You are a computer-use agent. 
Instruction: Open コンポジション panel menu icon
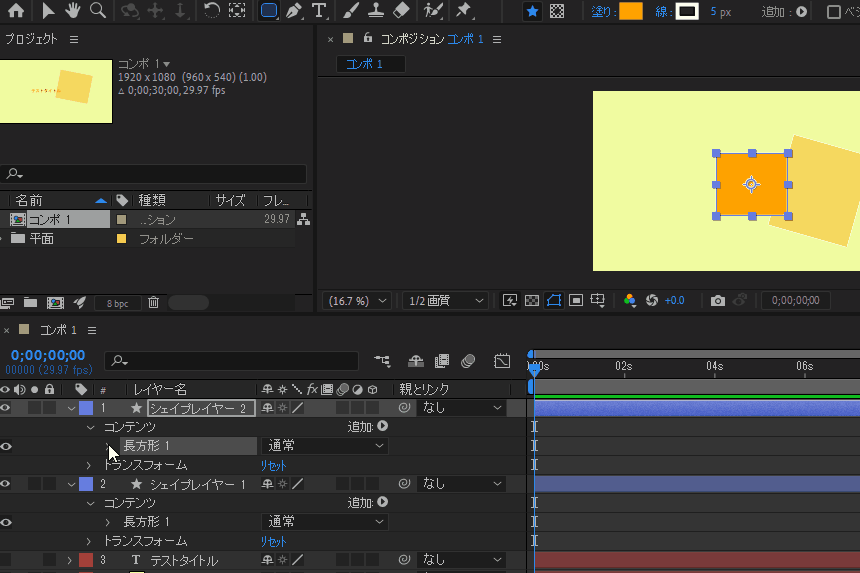pyautogui.click(x=497, y=39)
